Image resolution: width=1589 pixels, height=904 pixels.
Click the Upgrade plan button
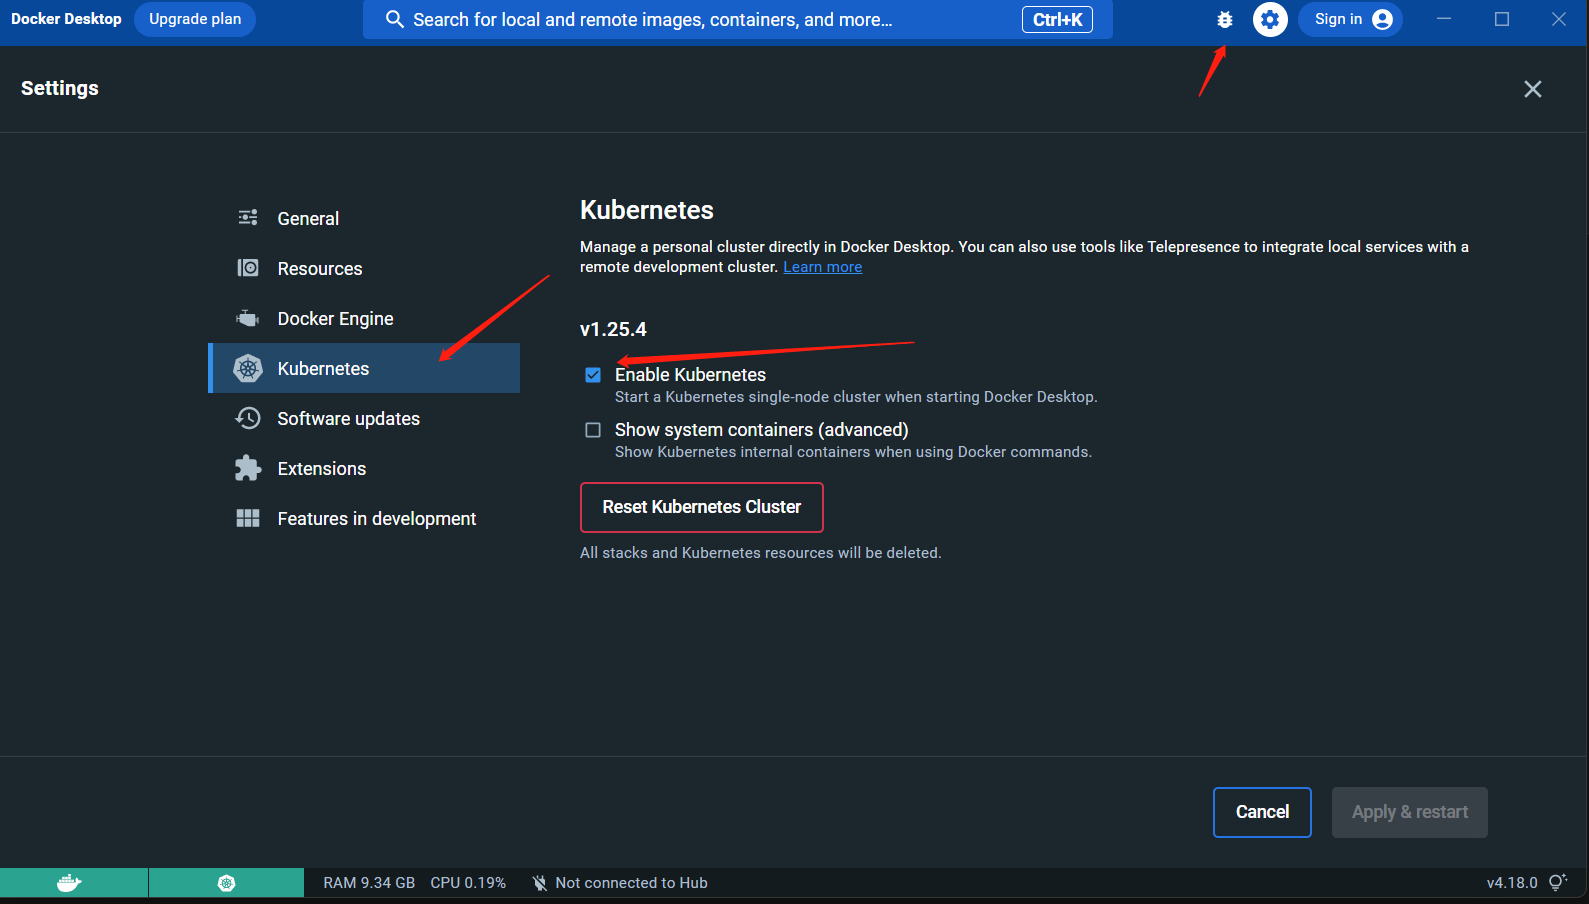[x=195, y=19]
